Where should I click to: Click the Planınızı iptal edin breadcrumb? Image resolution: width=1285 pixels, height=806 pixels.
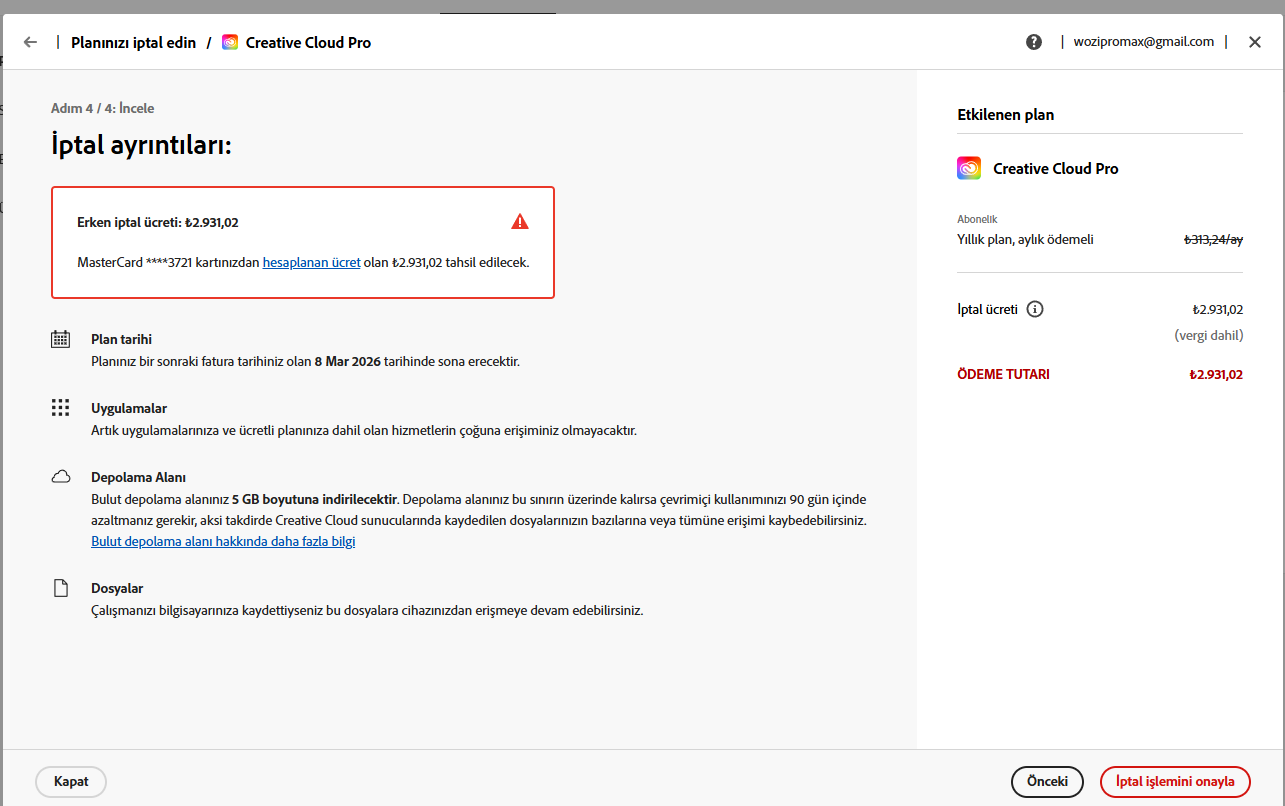(133, 43)
